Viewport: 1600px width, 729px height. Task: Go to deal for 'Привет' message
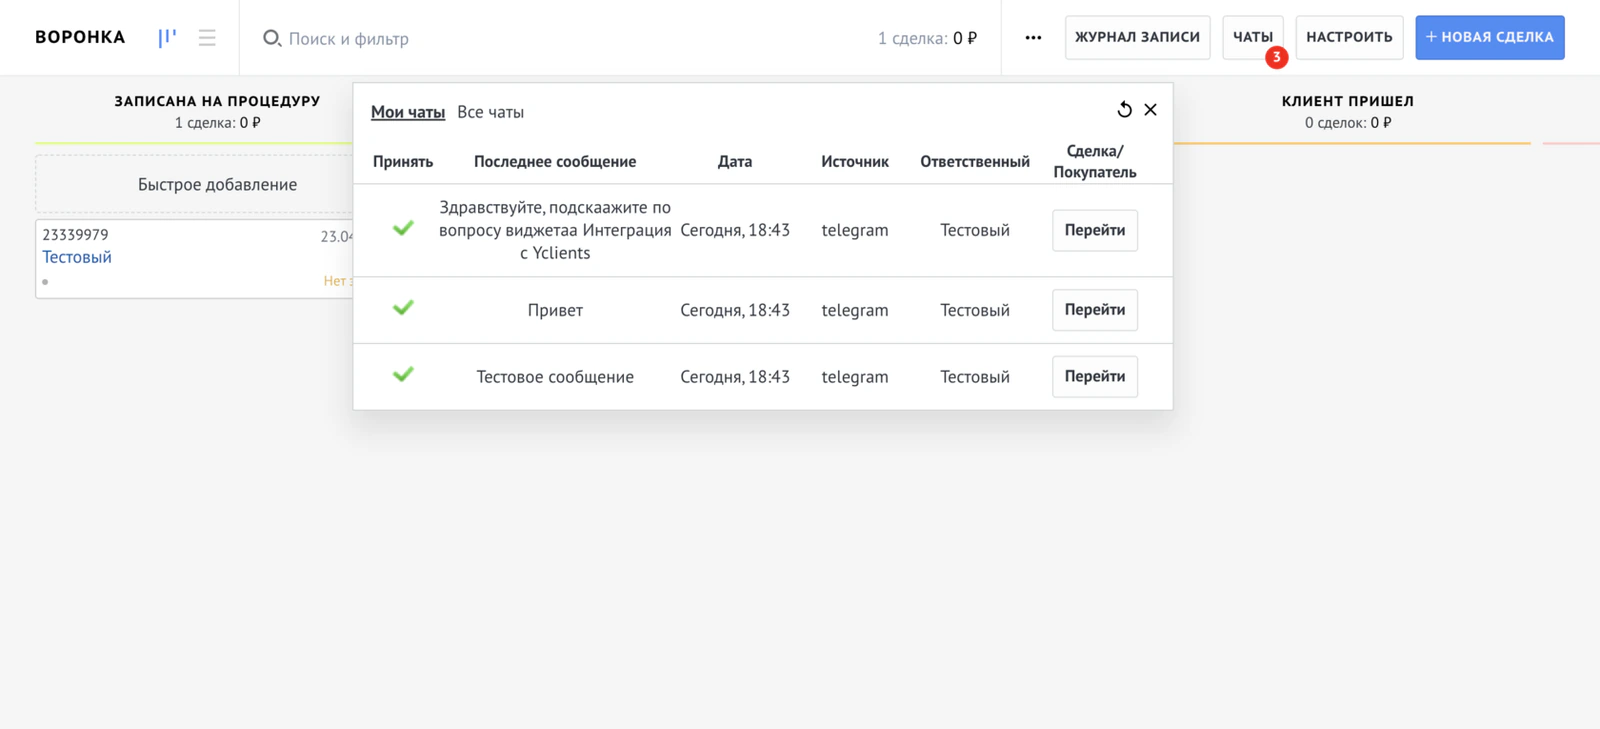coord(1095,310)
